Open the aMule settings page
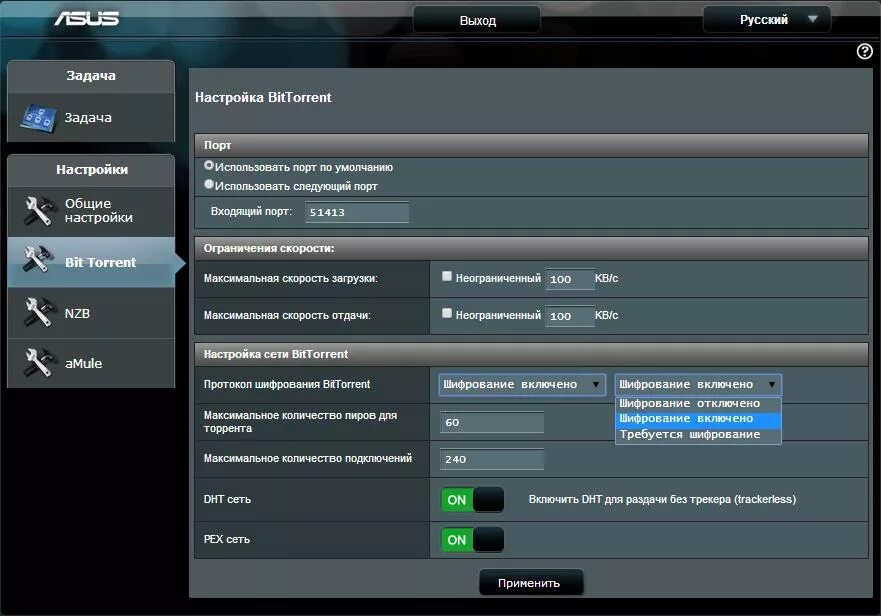 coord(91,363)
